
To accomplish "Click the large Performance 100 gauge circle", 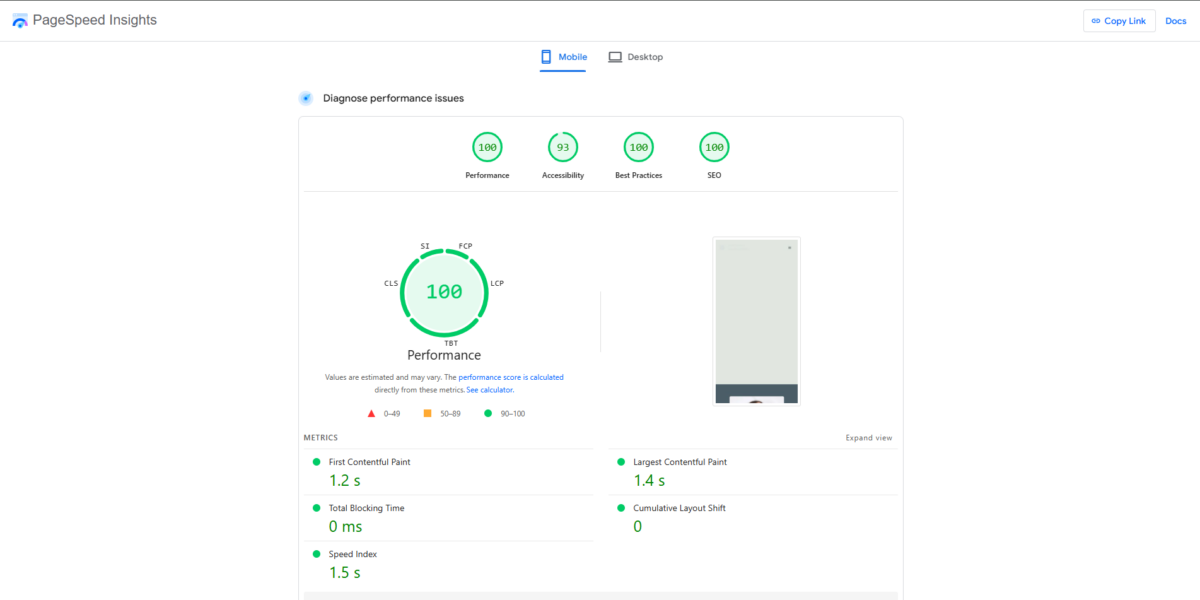I will [444, 292].
